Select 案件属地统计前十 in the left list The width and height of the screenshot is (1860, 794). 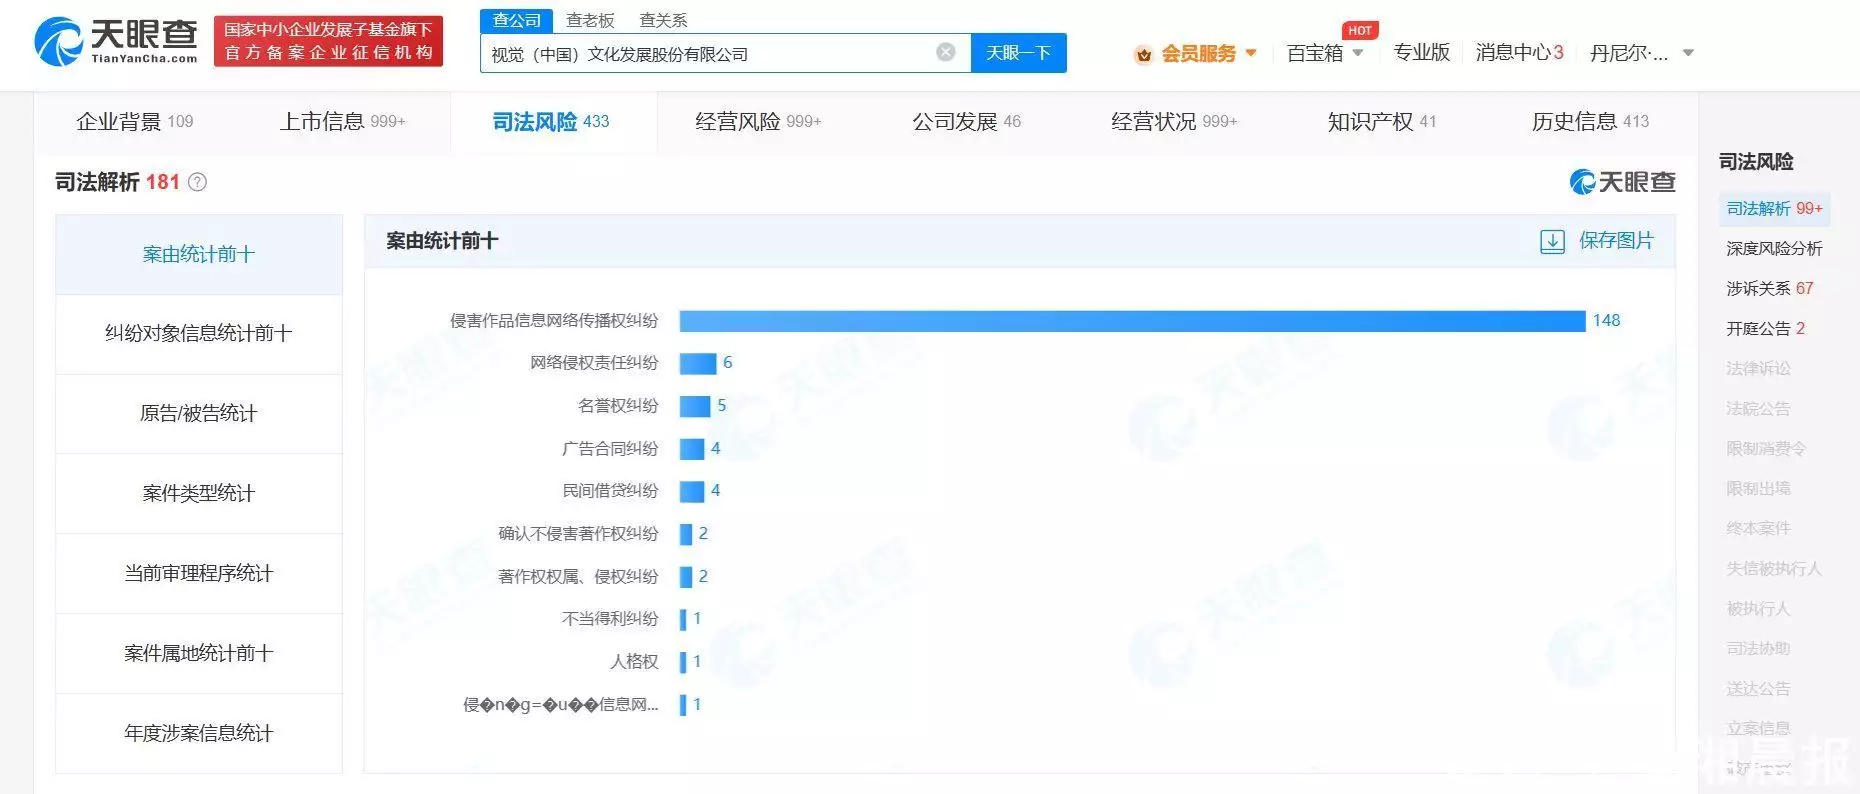click(199, 654)
